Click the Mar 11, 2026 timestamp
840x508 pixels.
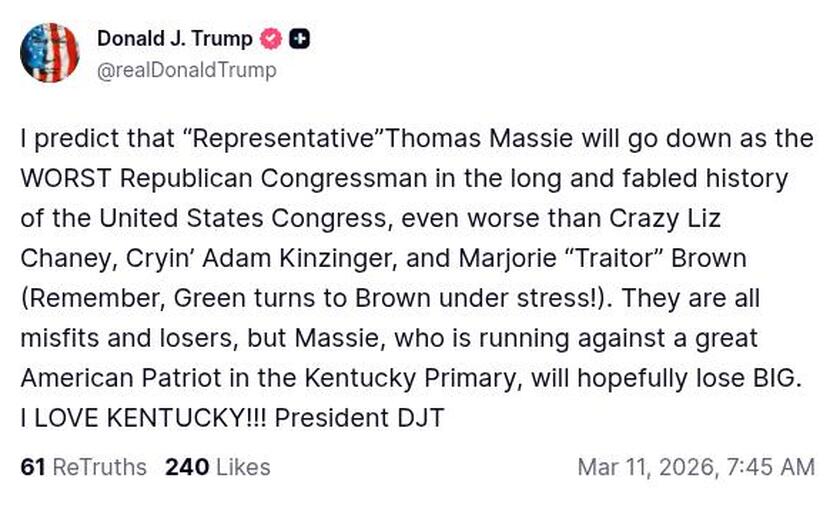coord(696,467)
